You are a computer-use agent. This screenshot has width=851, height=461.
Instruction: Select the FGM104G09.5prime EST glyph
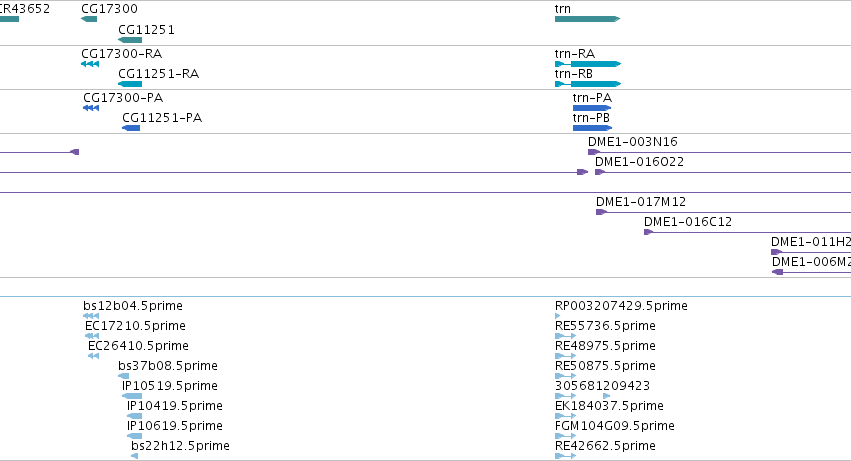coord(566,436)
